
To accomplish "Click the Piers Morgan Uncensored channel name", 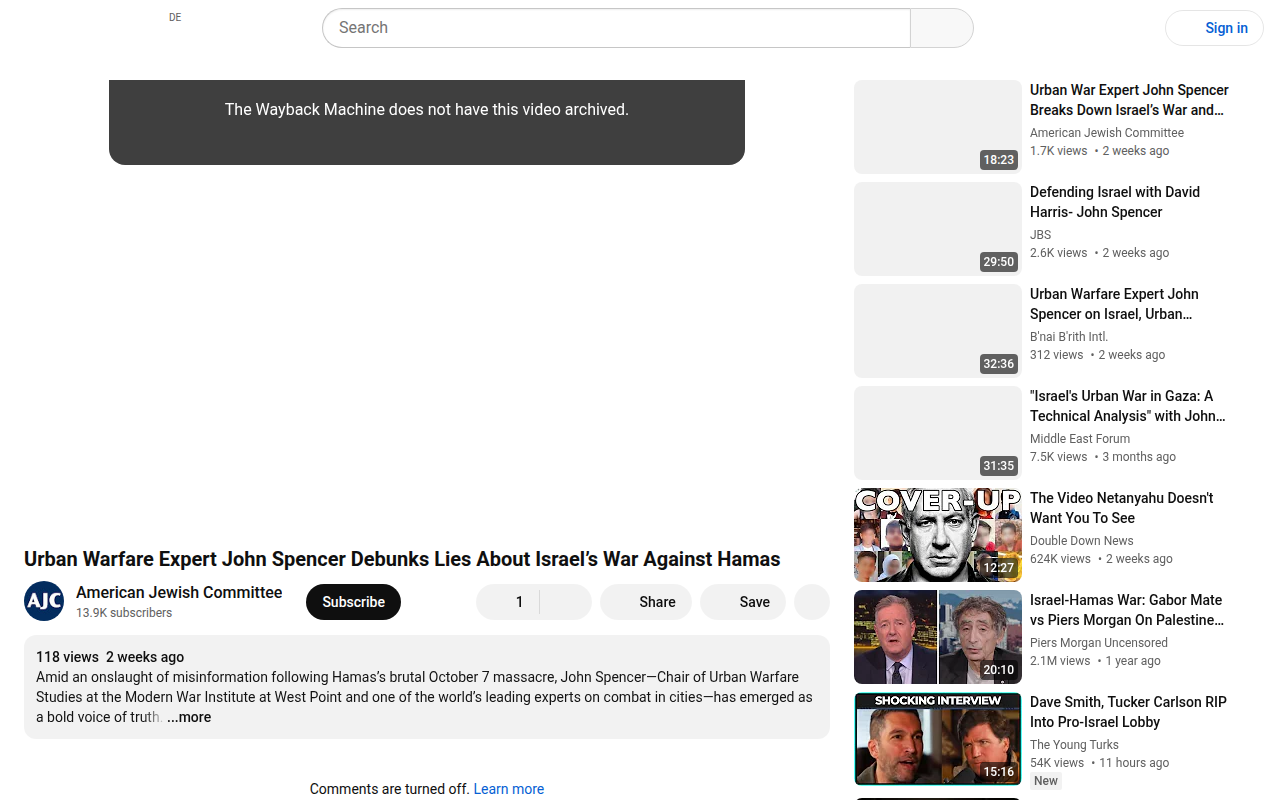I will [x=1099, y=643].
